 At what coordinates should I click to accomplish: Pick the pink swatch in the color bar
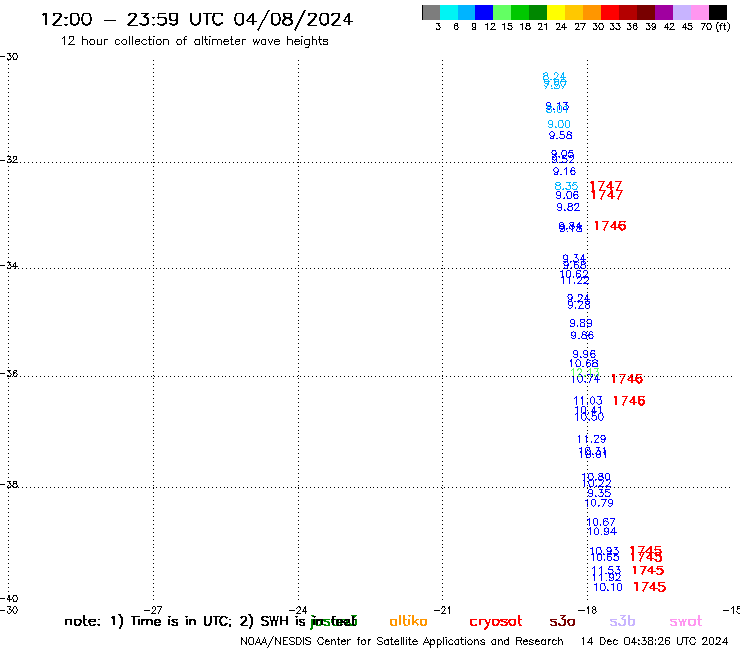[x=699, y=12]
